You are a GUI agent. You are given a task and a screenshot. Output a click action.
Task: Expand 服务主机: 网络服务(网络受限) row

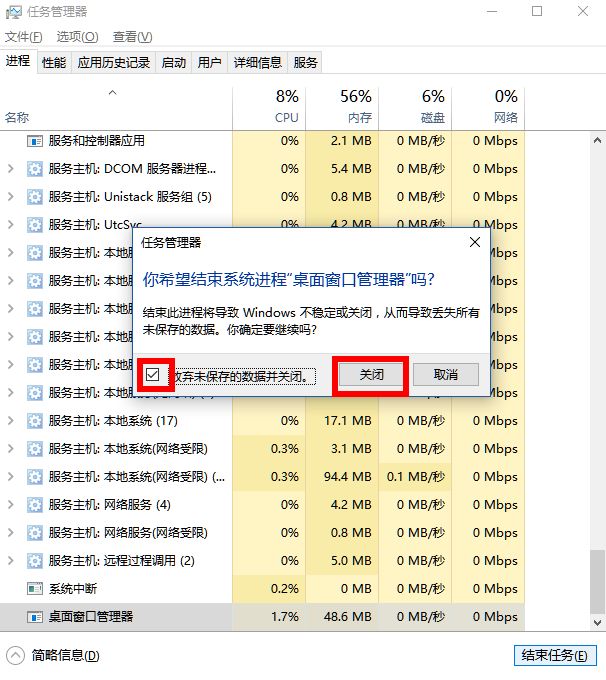[11, 533]
